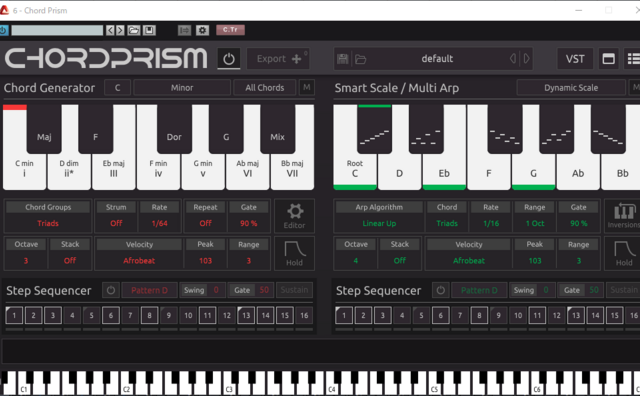Open preset folder icon next to default

(360, 60)
